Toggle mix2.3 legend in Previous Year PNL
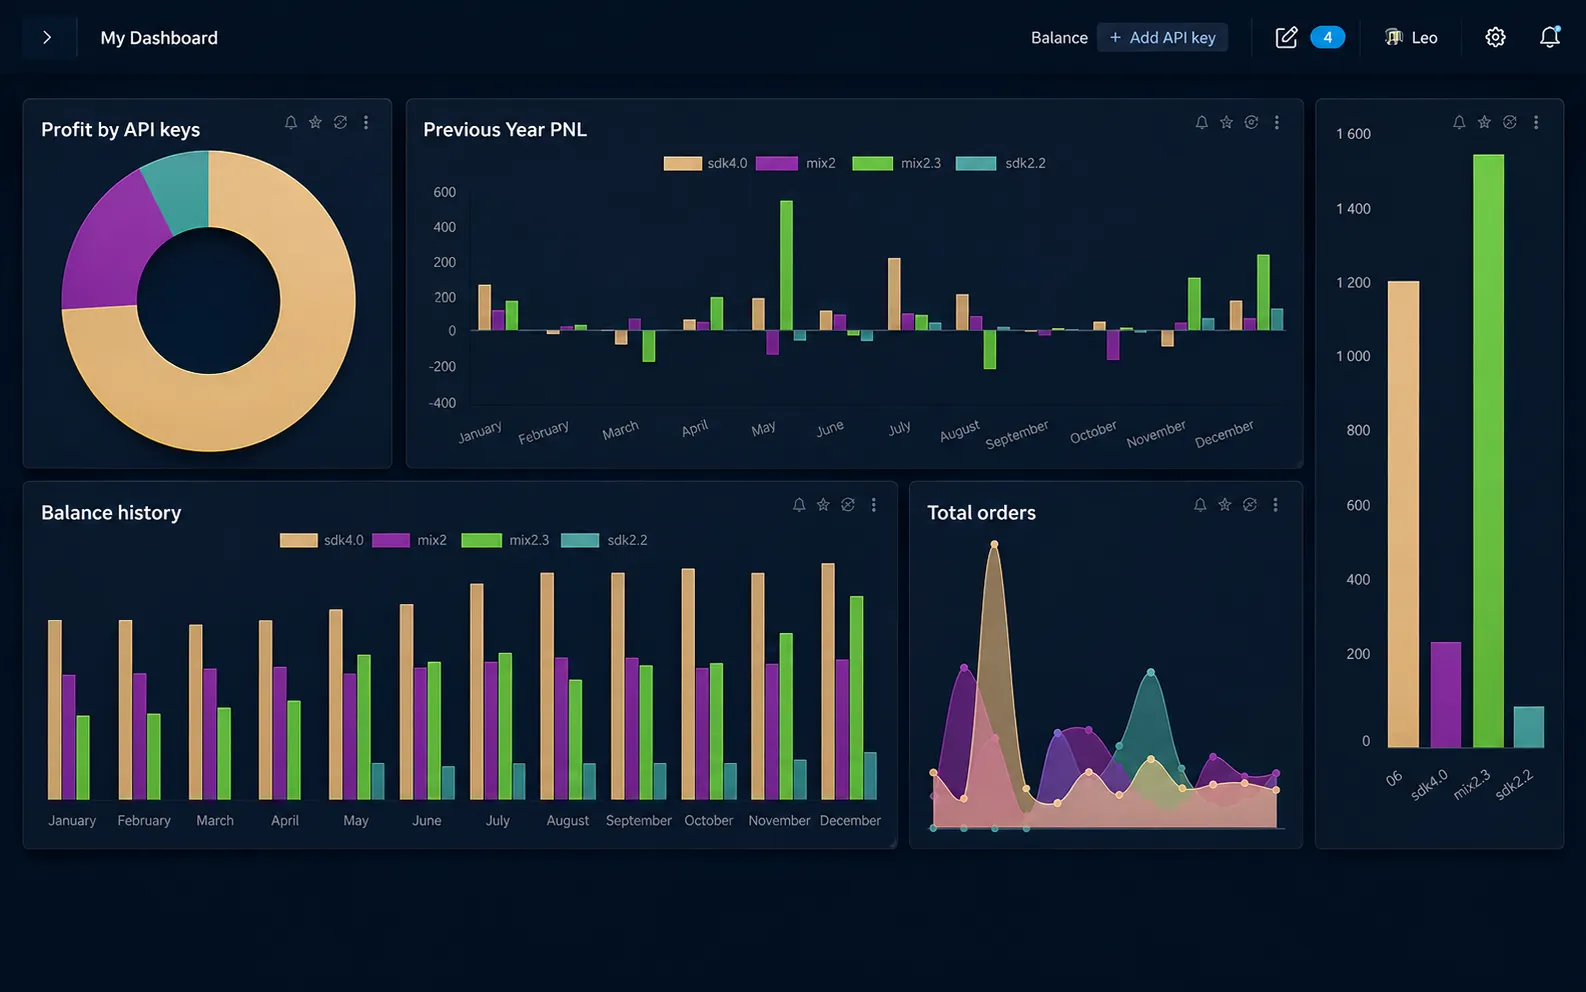The width and height of the screenshot is (1586, 992). point(897,163)
